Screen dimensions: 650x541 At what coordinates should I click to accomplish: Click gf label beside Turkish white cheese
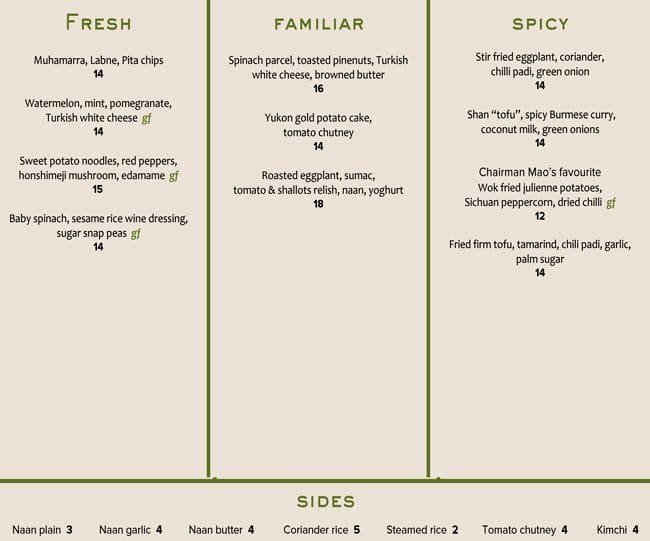tap(146, 119)
